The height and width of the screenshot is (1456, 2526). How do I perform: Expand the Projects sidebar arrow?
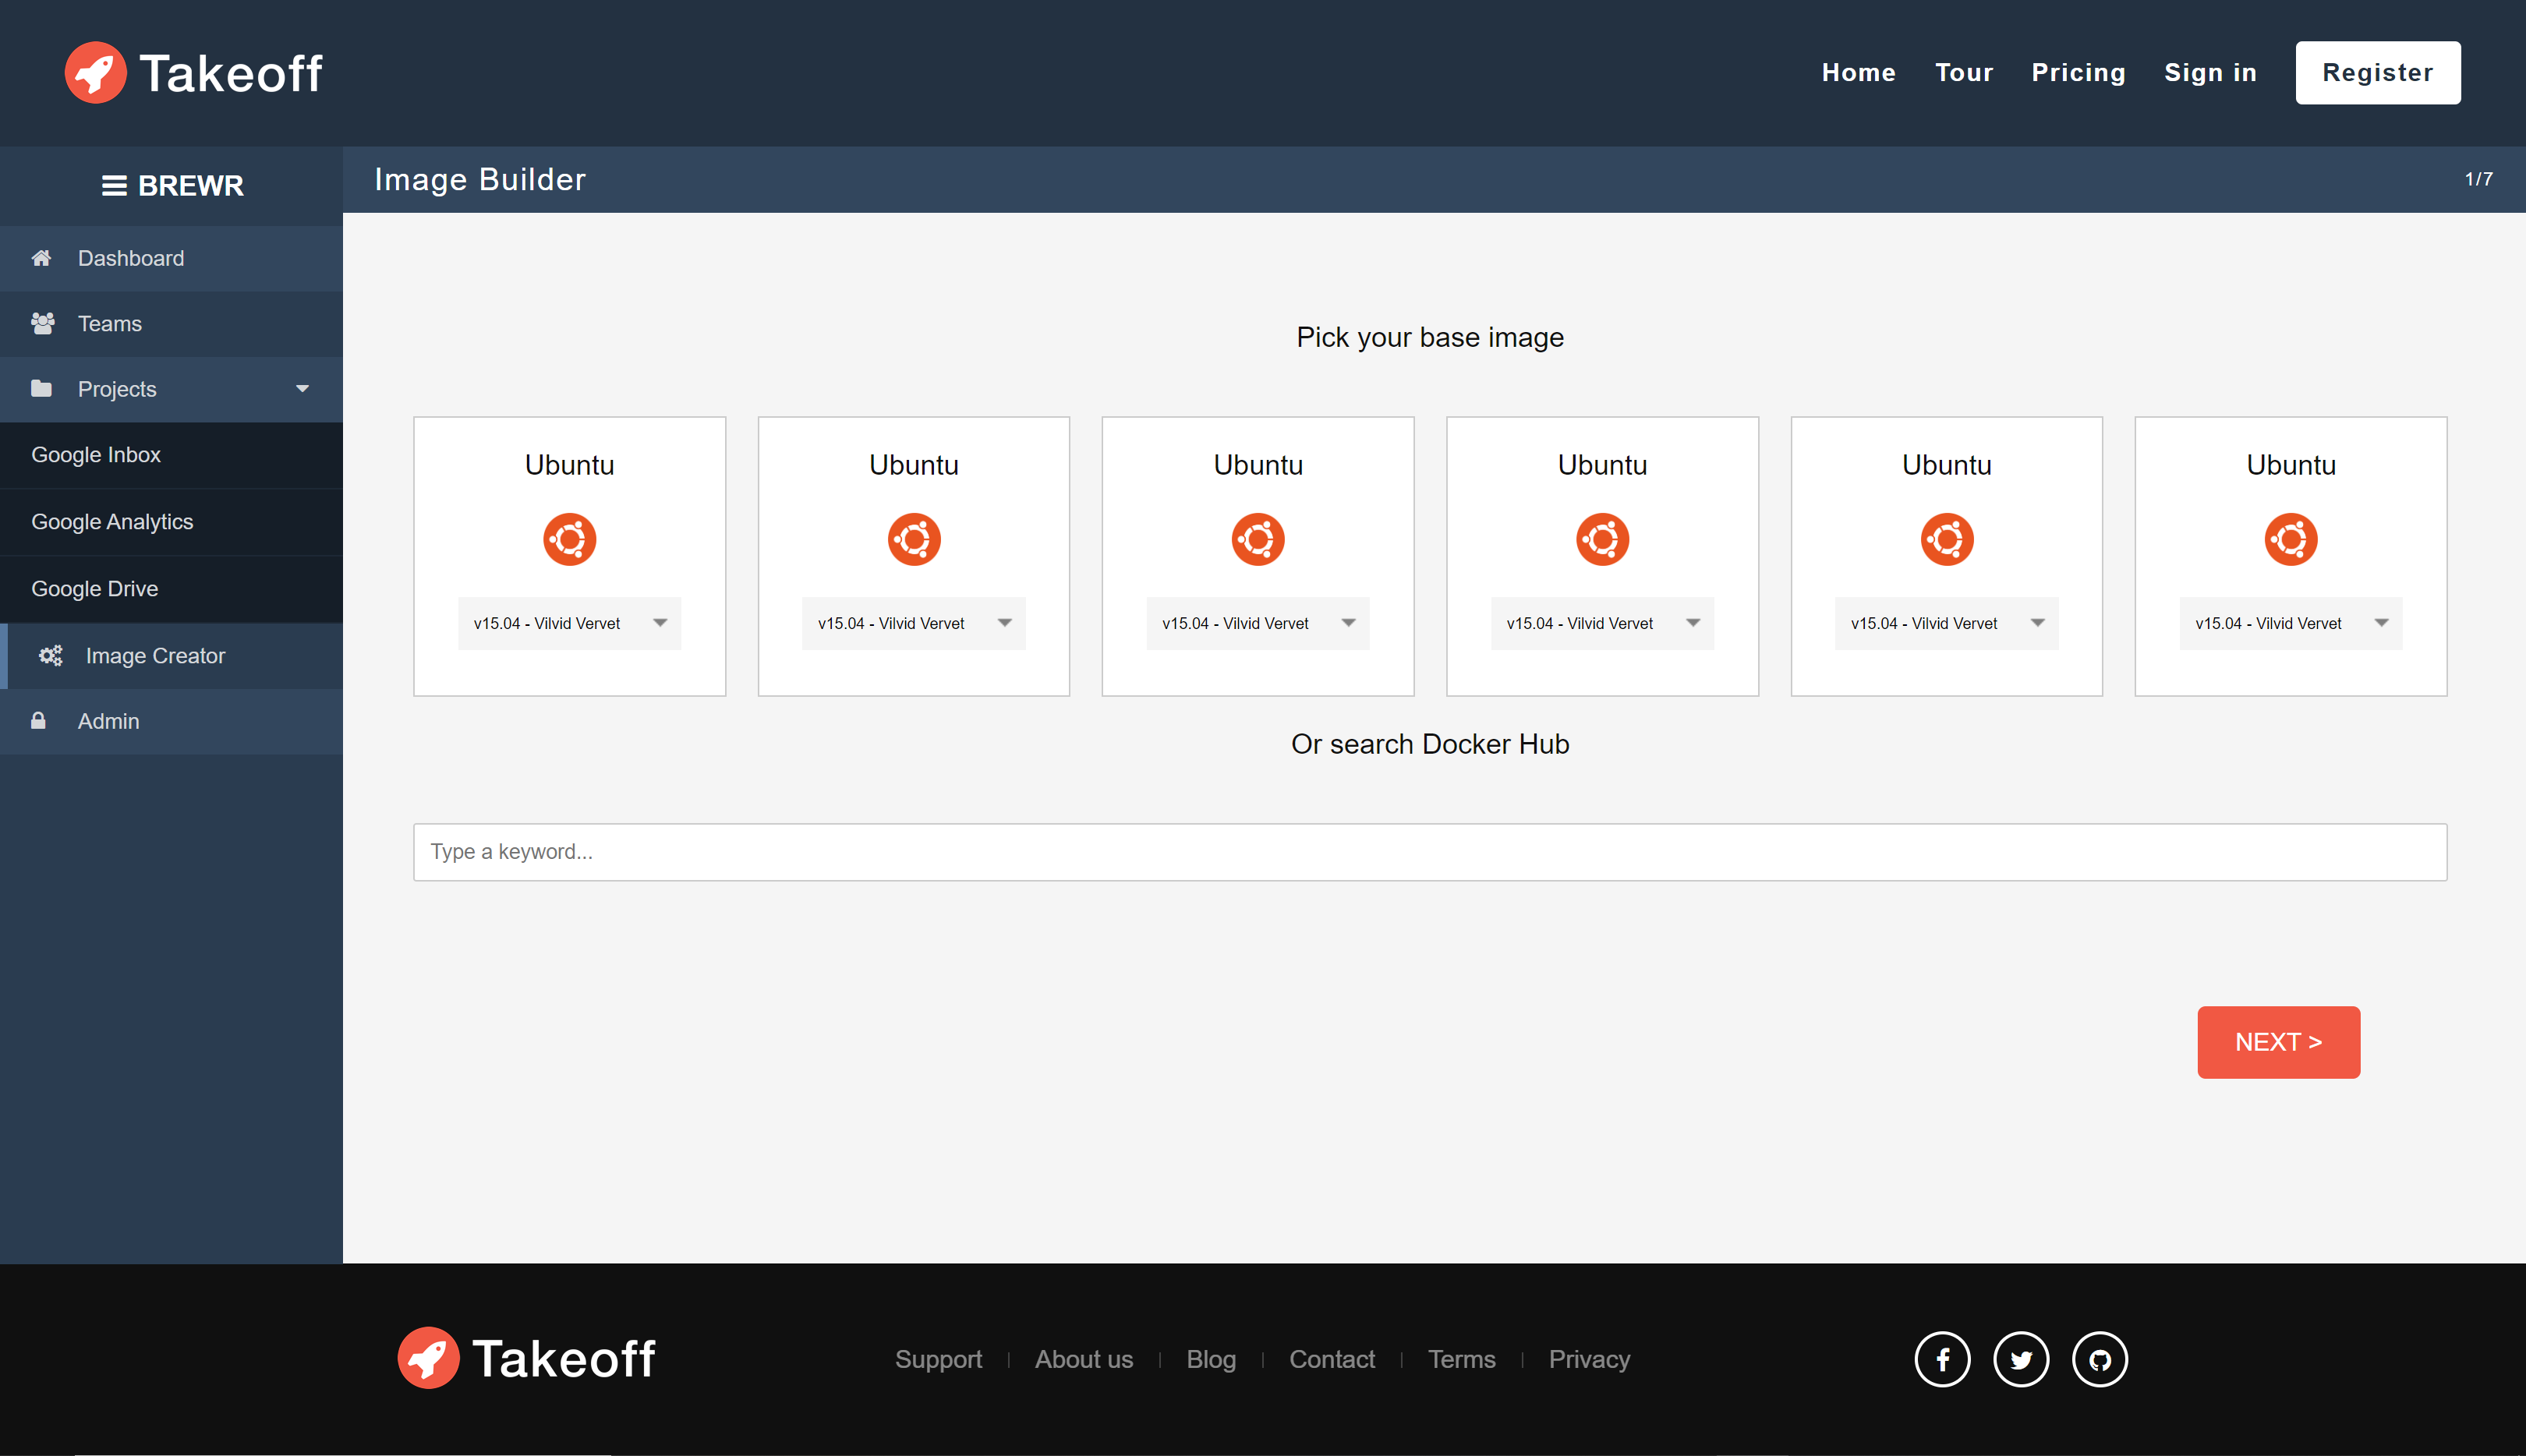click(x=302, y=389)
